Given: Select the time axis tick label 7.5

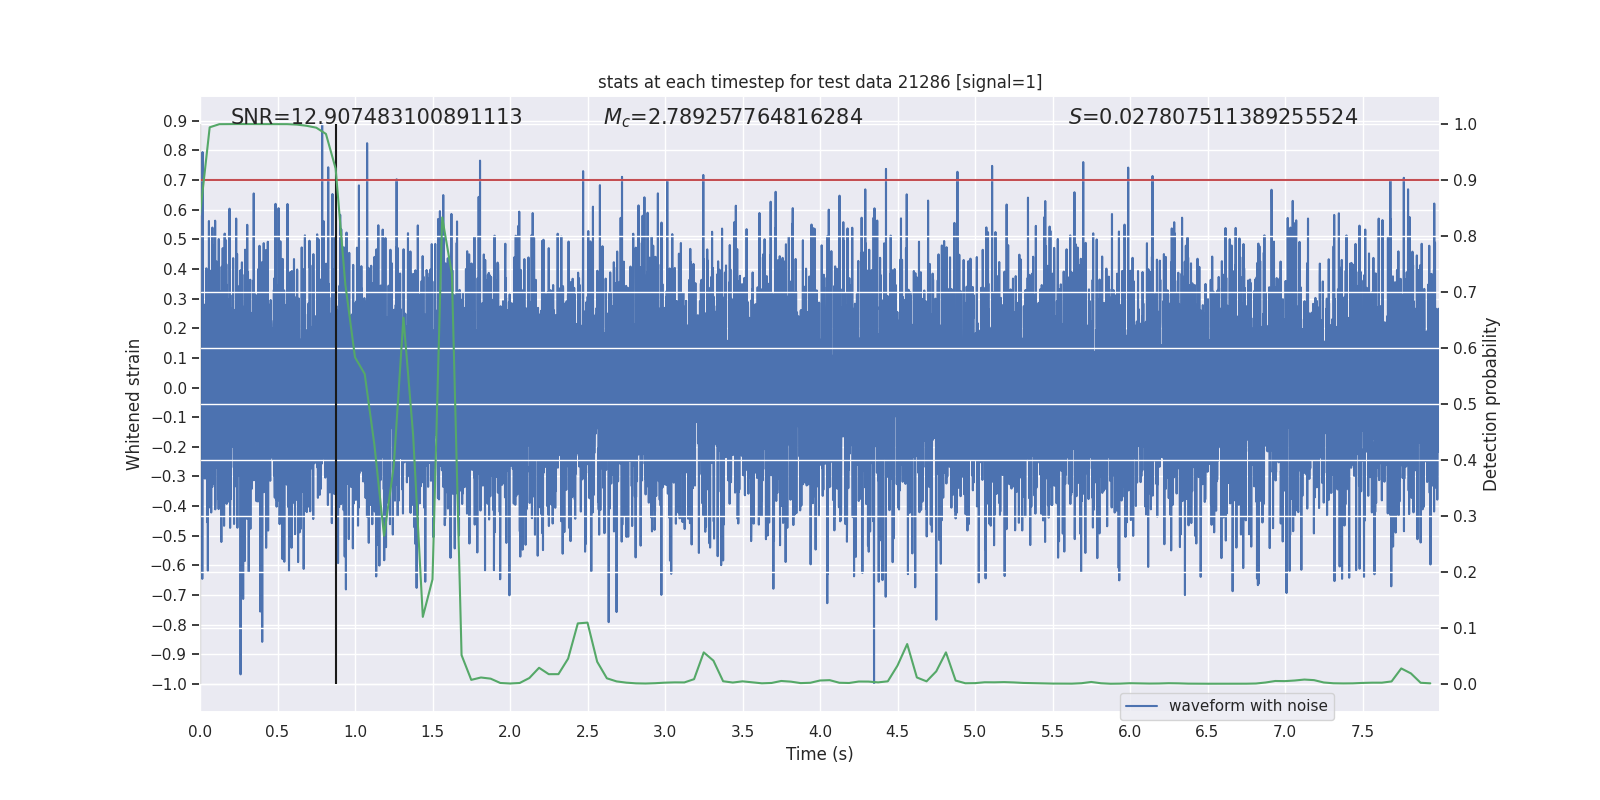Looking at the screenshot, I should (x=1362, y=731).
